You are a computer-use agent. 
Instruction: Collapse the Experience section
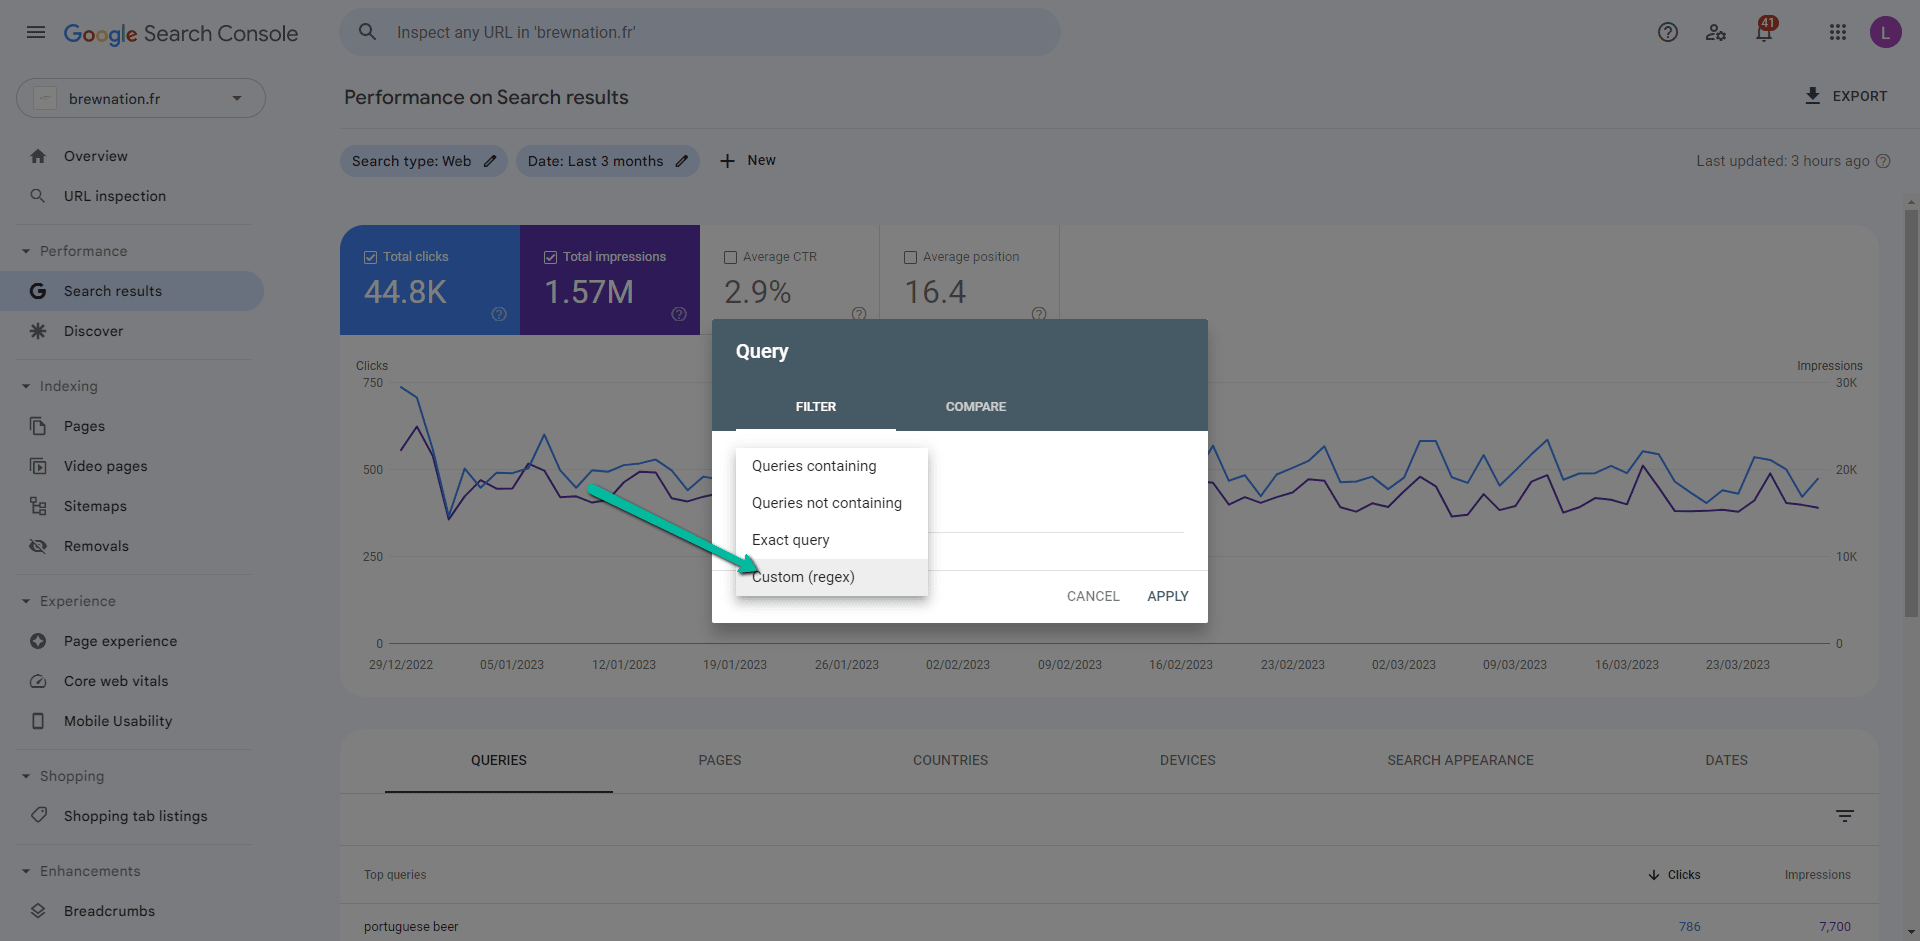(x=26, y=601)
